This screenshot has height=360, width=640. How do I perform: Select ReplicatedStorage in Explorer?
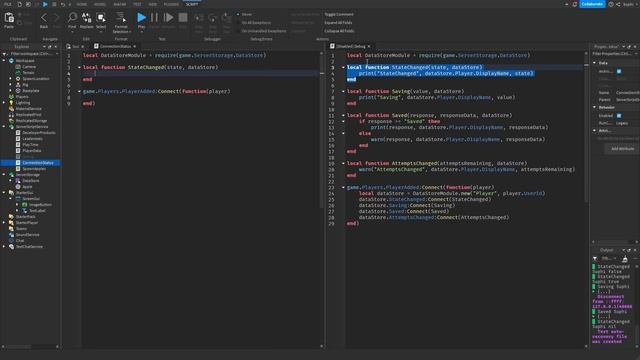[x=31, y=121]
